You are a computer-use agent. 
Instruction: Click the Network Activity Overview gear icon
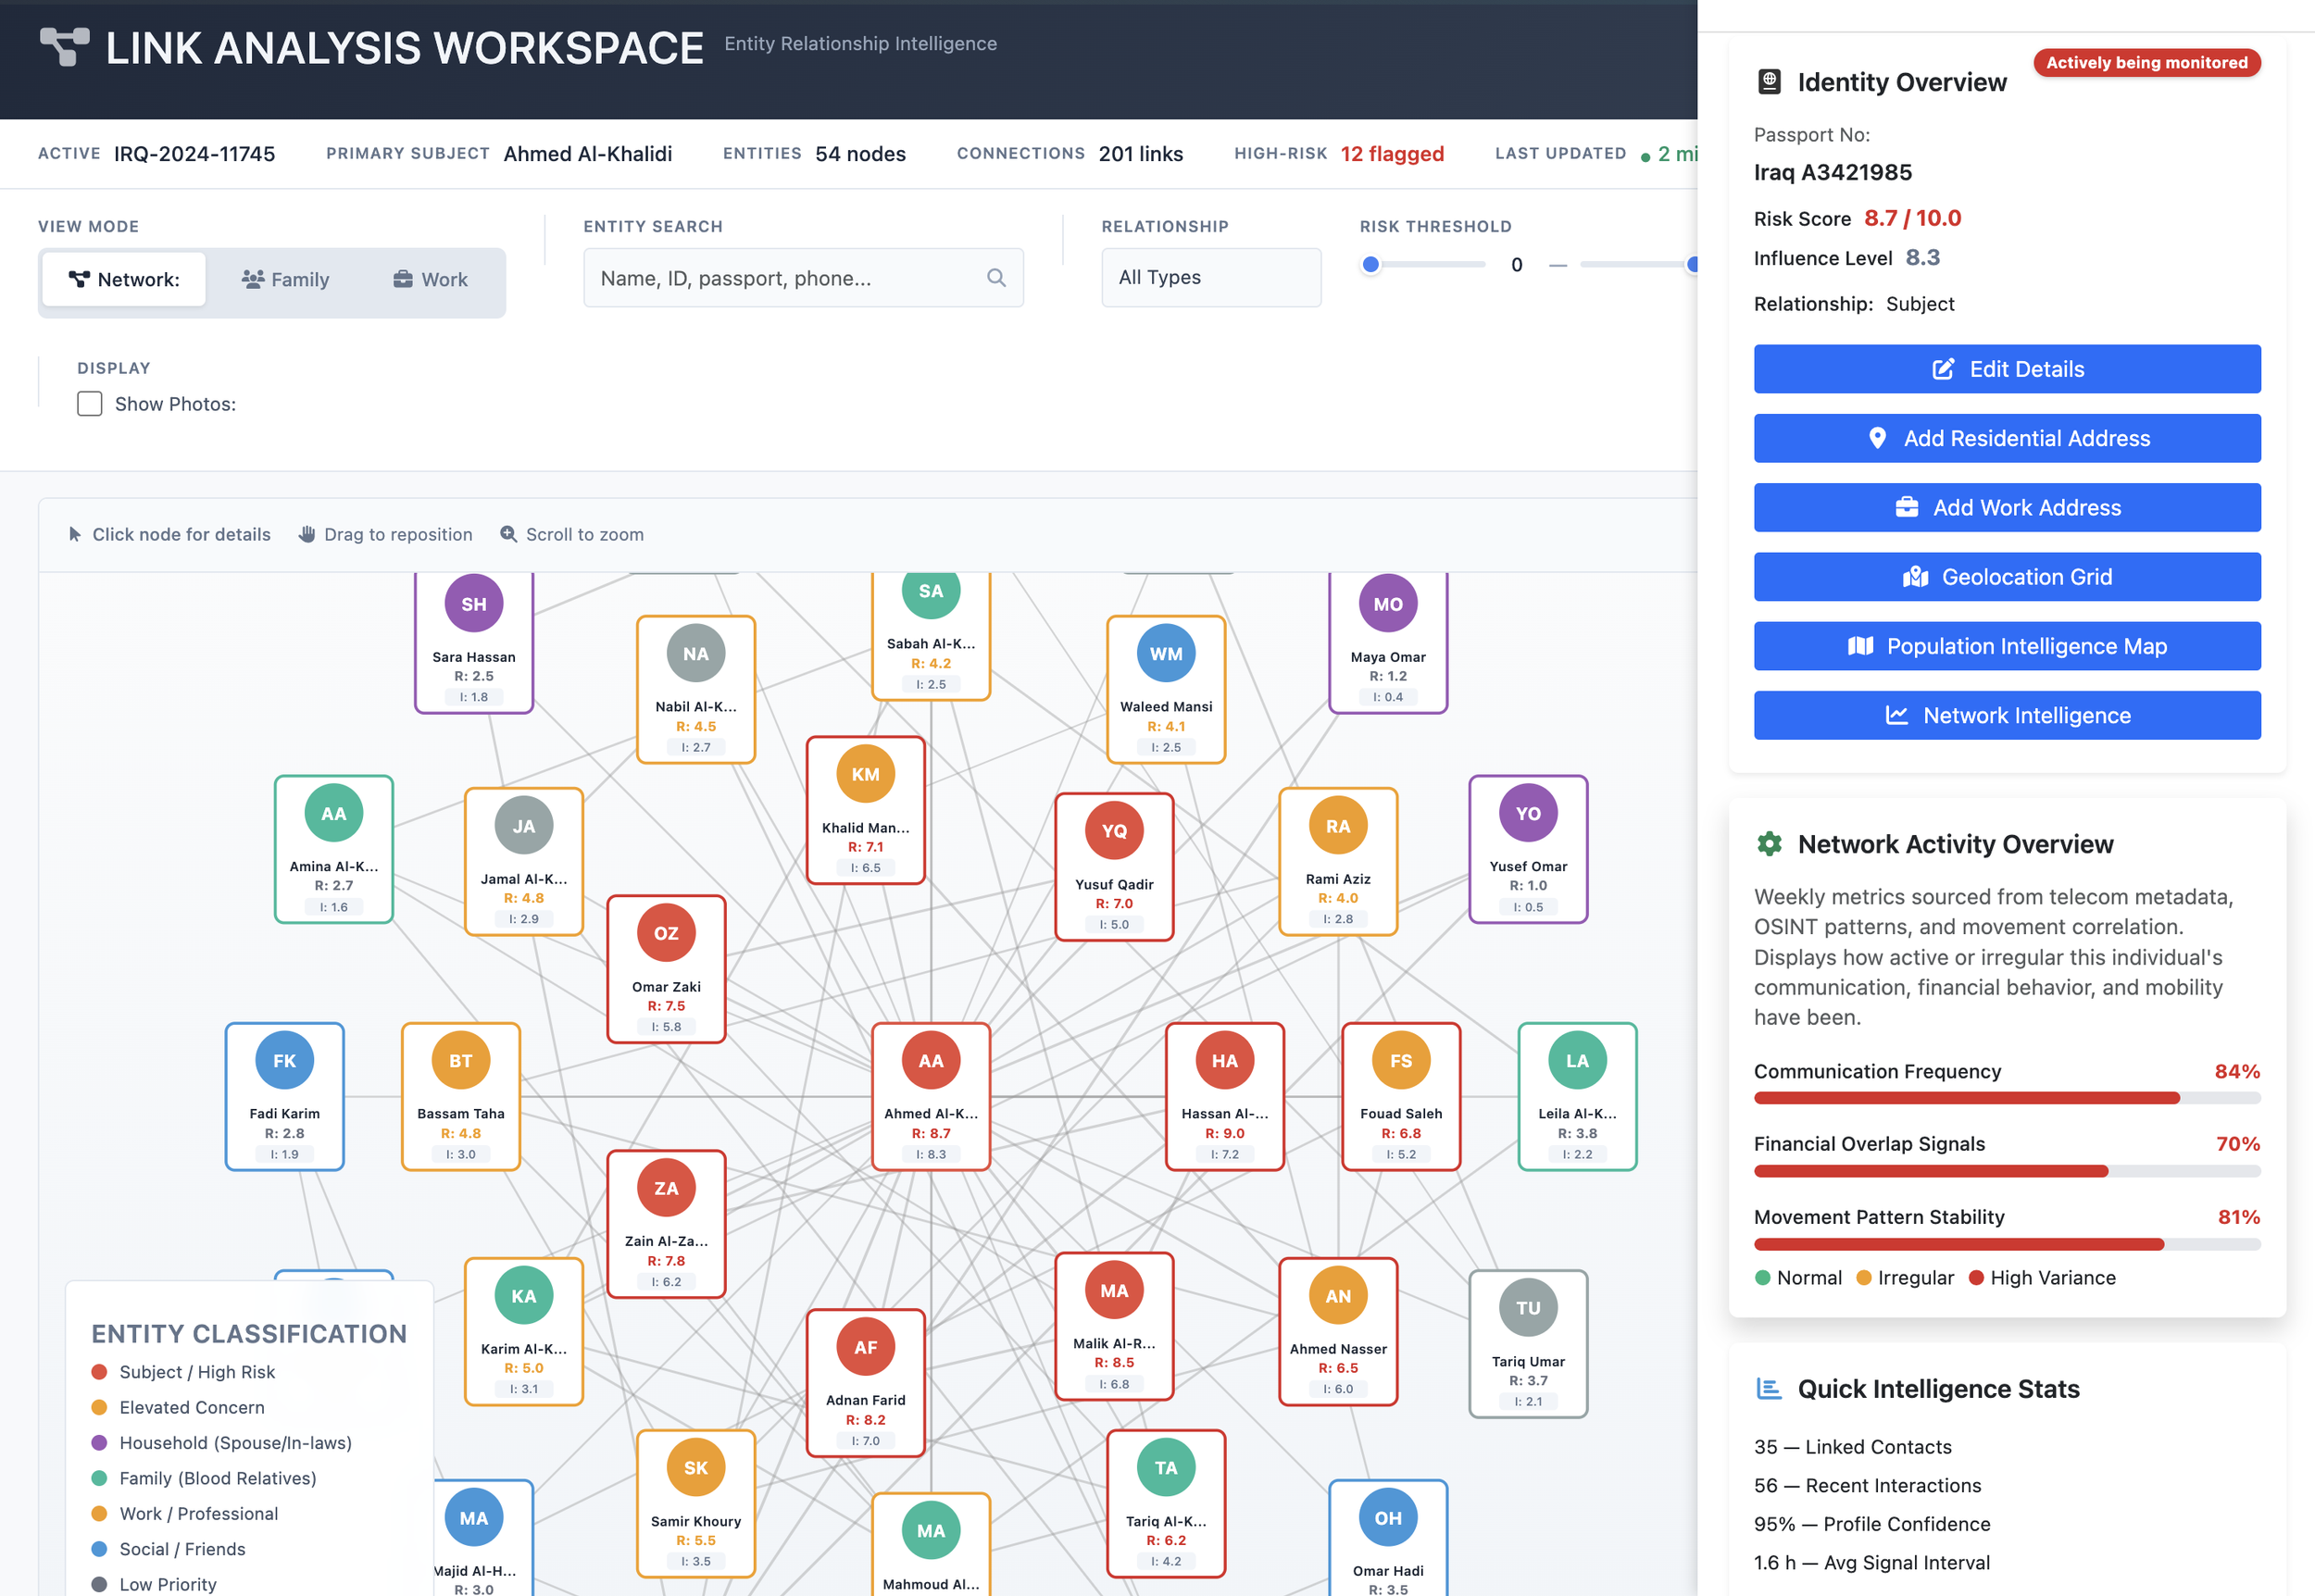(x=1769, y=844)
